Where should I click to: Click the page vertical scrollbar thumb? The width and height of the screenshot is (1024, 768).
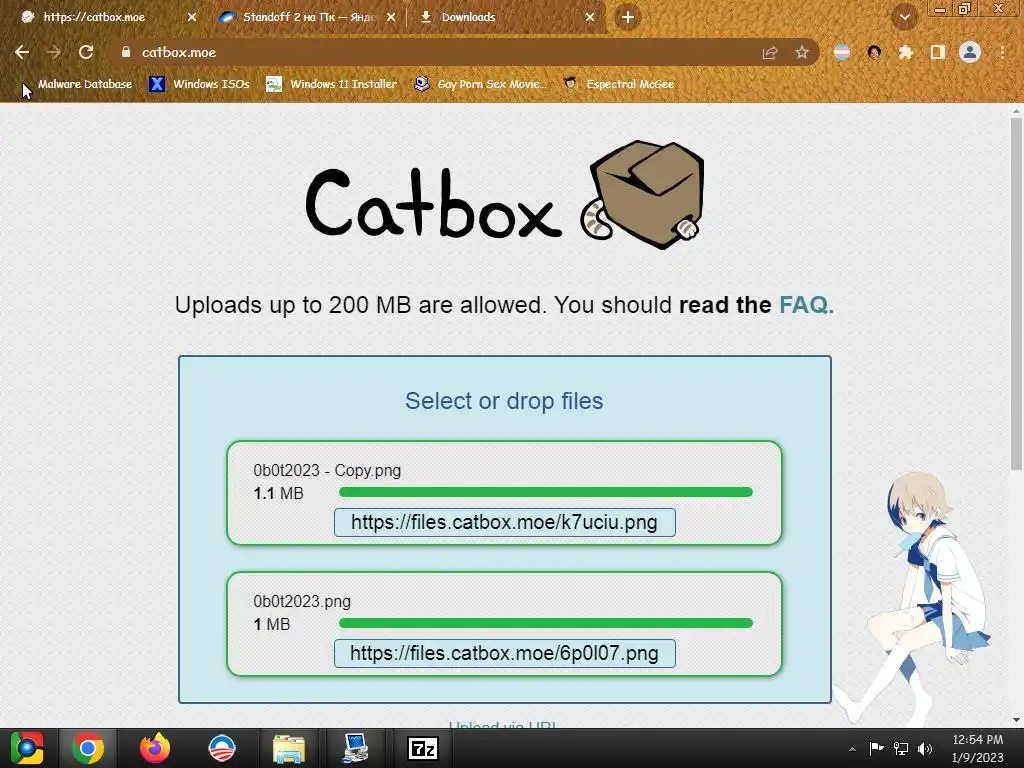coord(1016,294)
